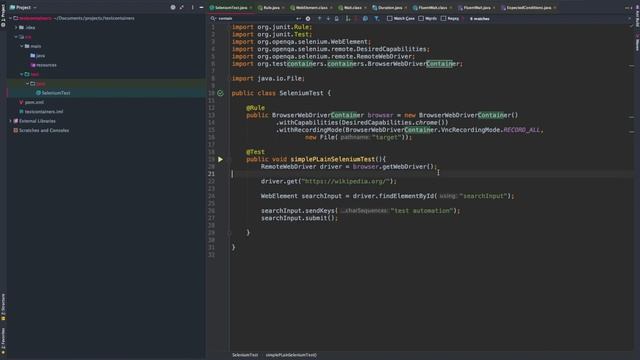640x360 pixels.
Task: Collapse the java folder under test
Action: click(x=28, y=84)
